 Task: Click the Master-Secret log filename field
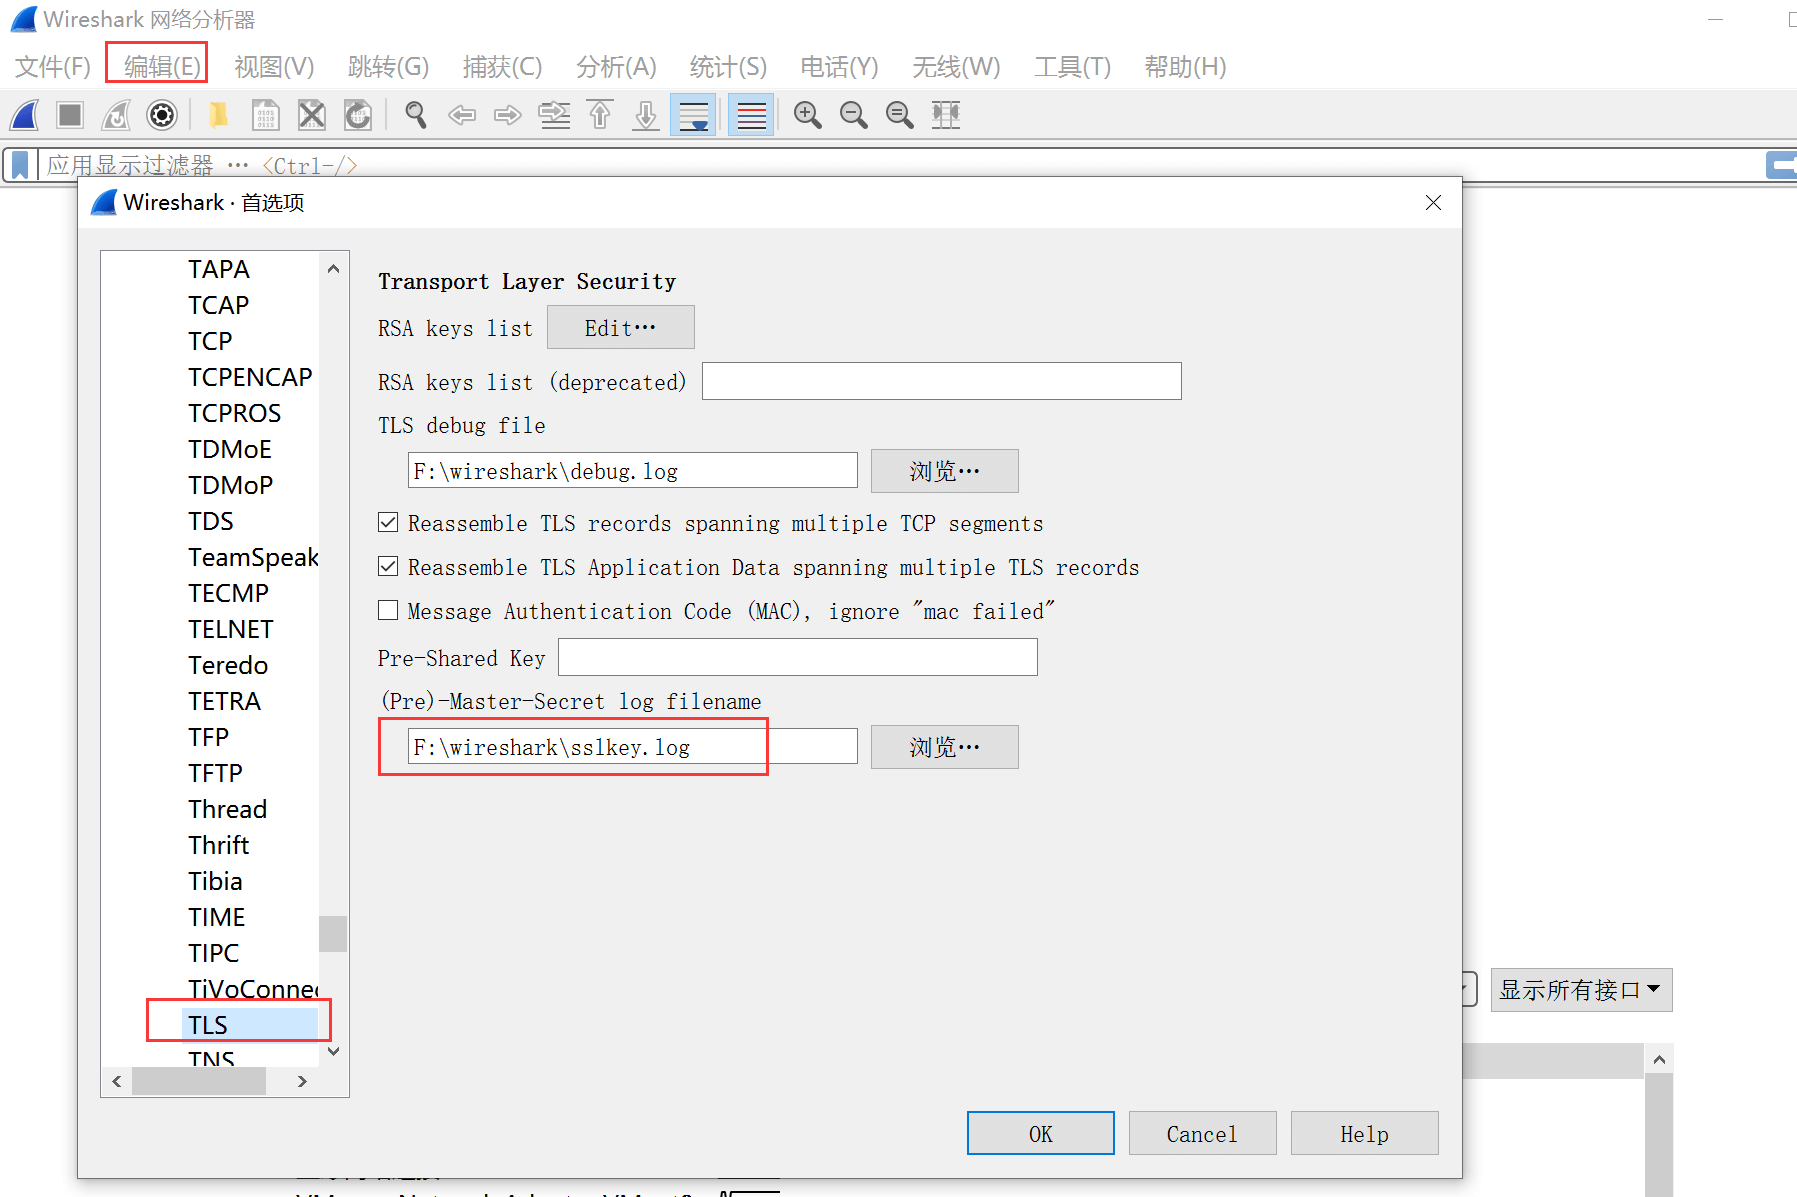coord(633,746)
